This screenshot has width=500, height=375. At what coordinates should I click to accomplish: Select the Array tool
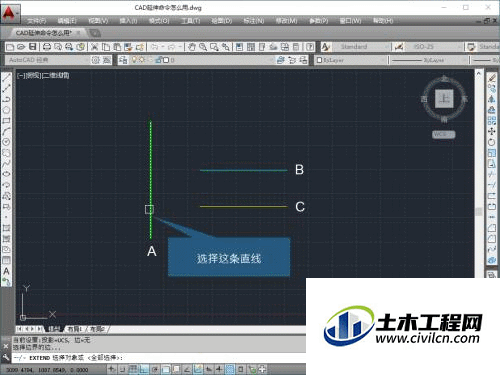click(492, 120)
